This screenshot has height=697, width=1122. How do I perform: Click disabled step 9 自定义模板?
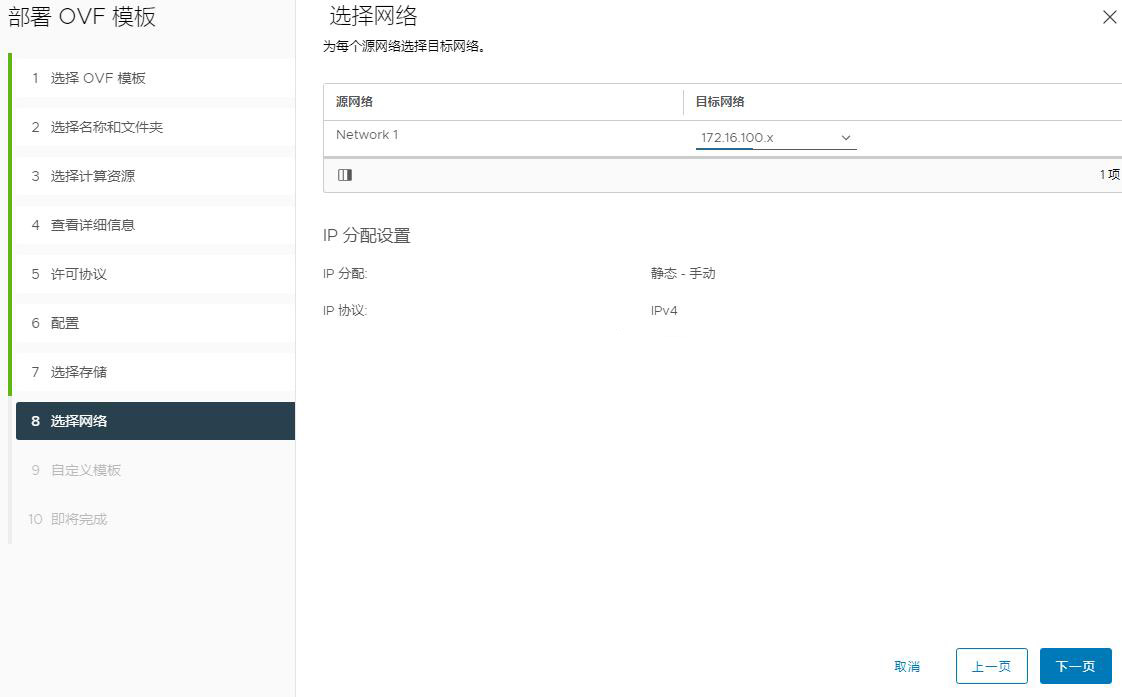click(85, 470)
